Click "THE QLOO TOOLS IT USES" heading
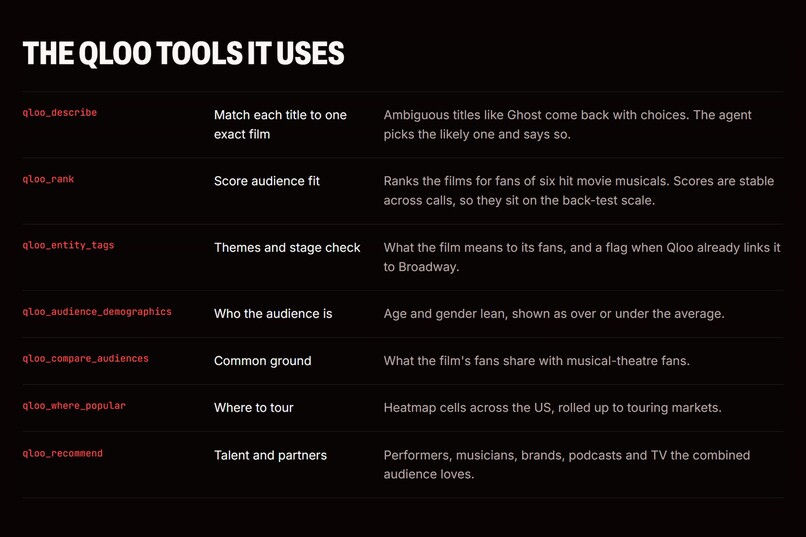 pos(184,53)
